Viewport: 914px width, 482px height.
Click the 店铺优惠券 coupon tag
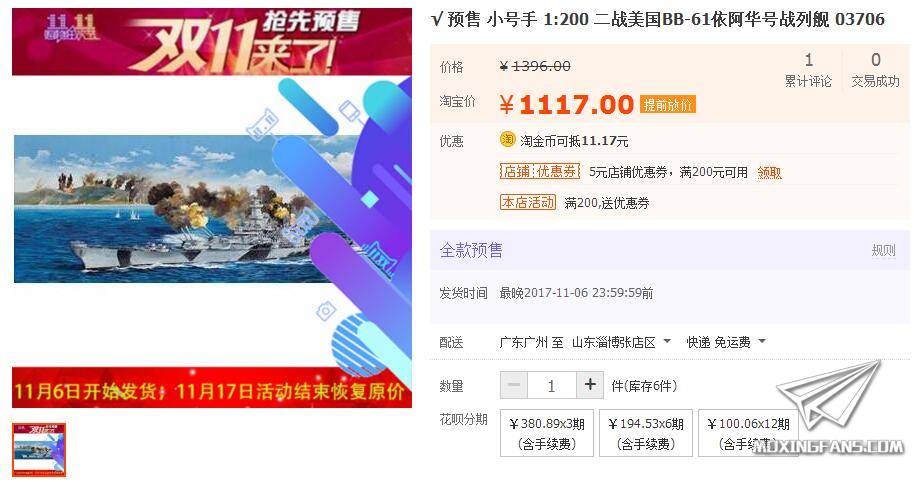pos(540,171)
